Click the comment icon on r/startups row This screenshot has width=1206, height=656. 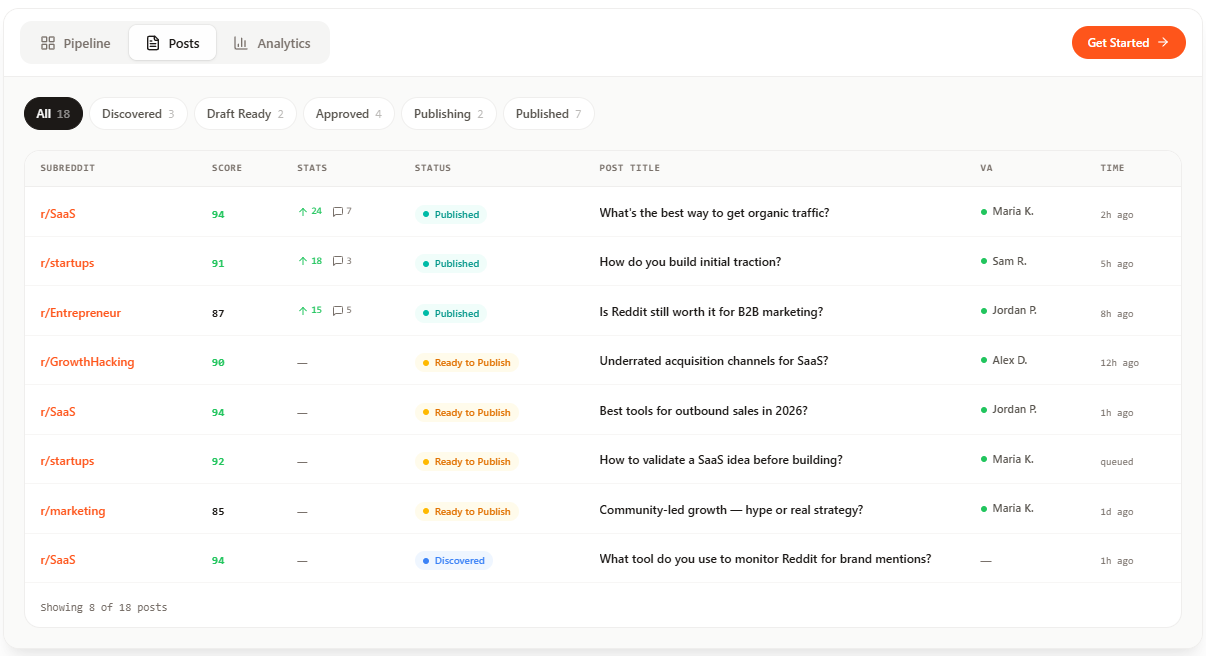tap(338, 261)
